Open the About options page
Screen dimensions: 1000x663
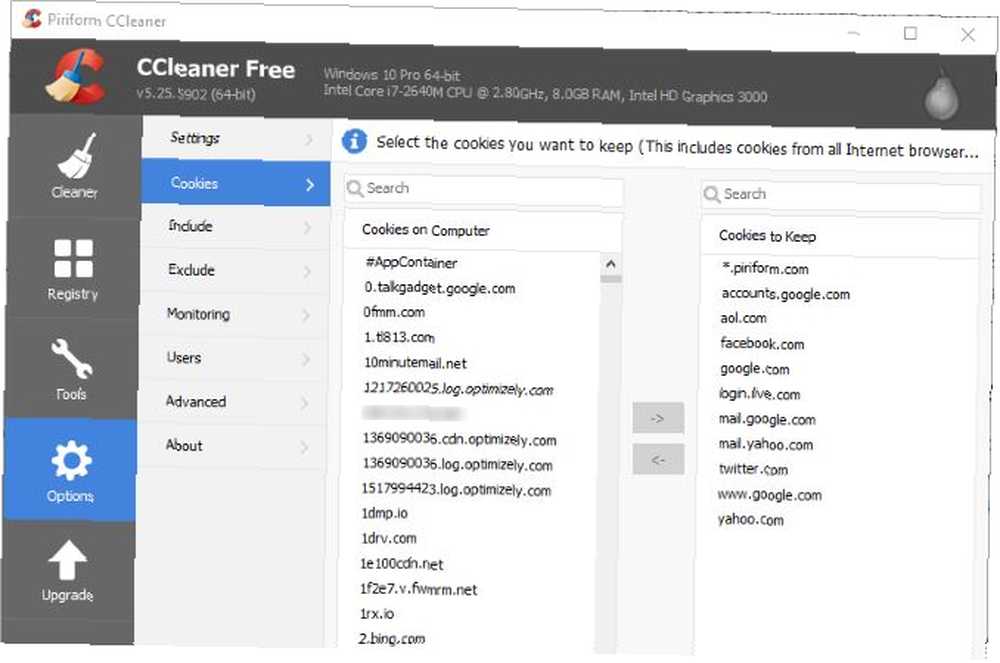(232, 446)
